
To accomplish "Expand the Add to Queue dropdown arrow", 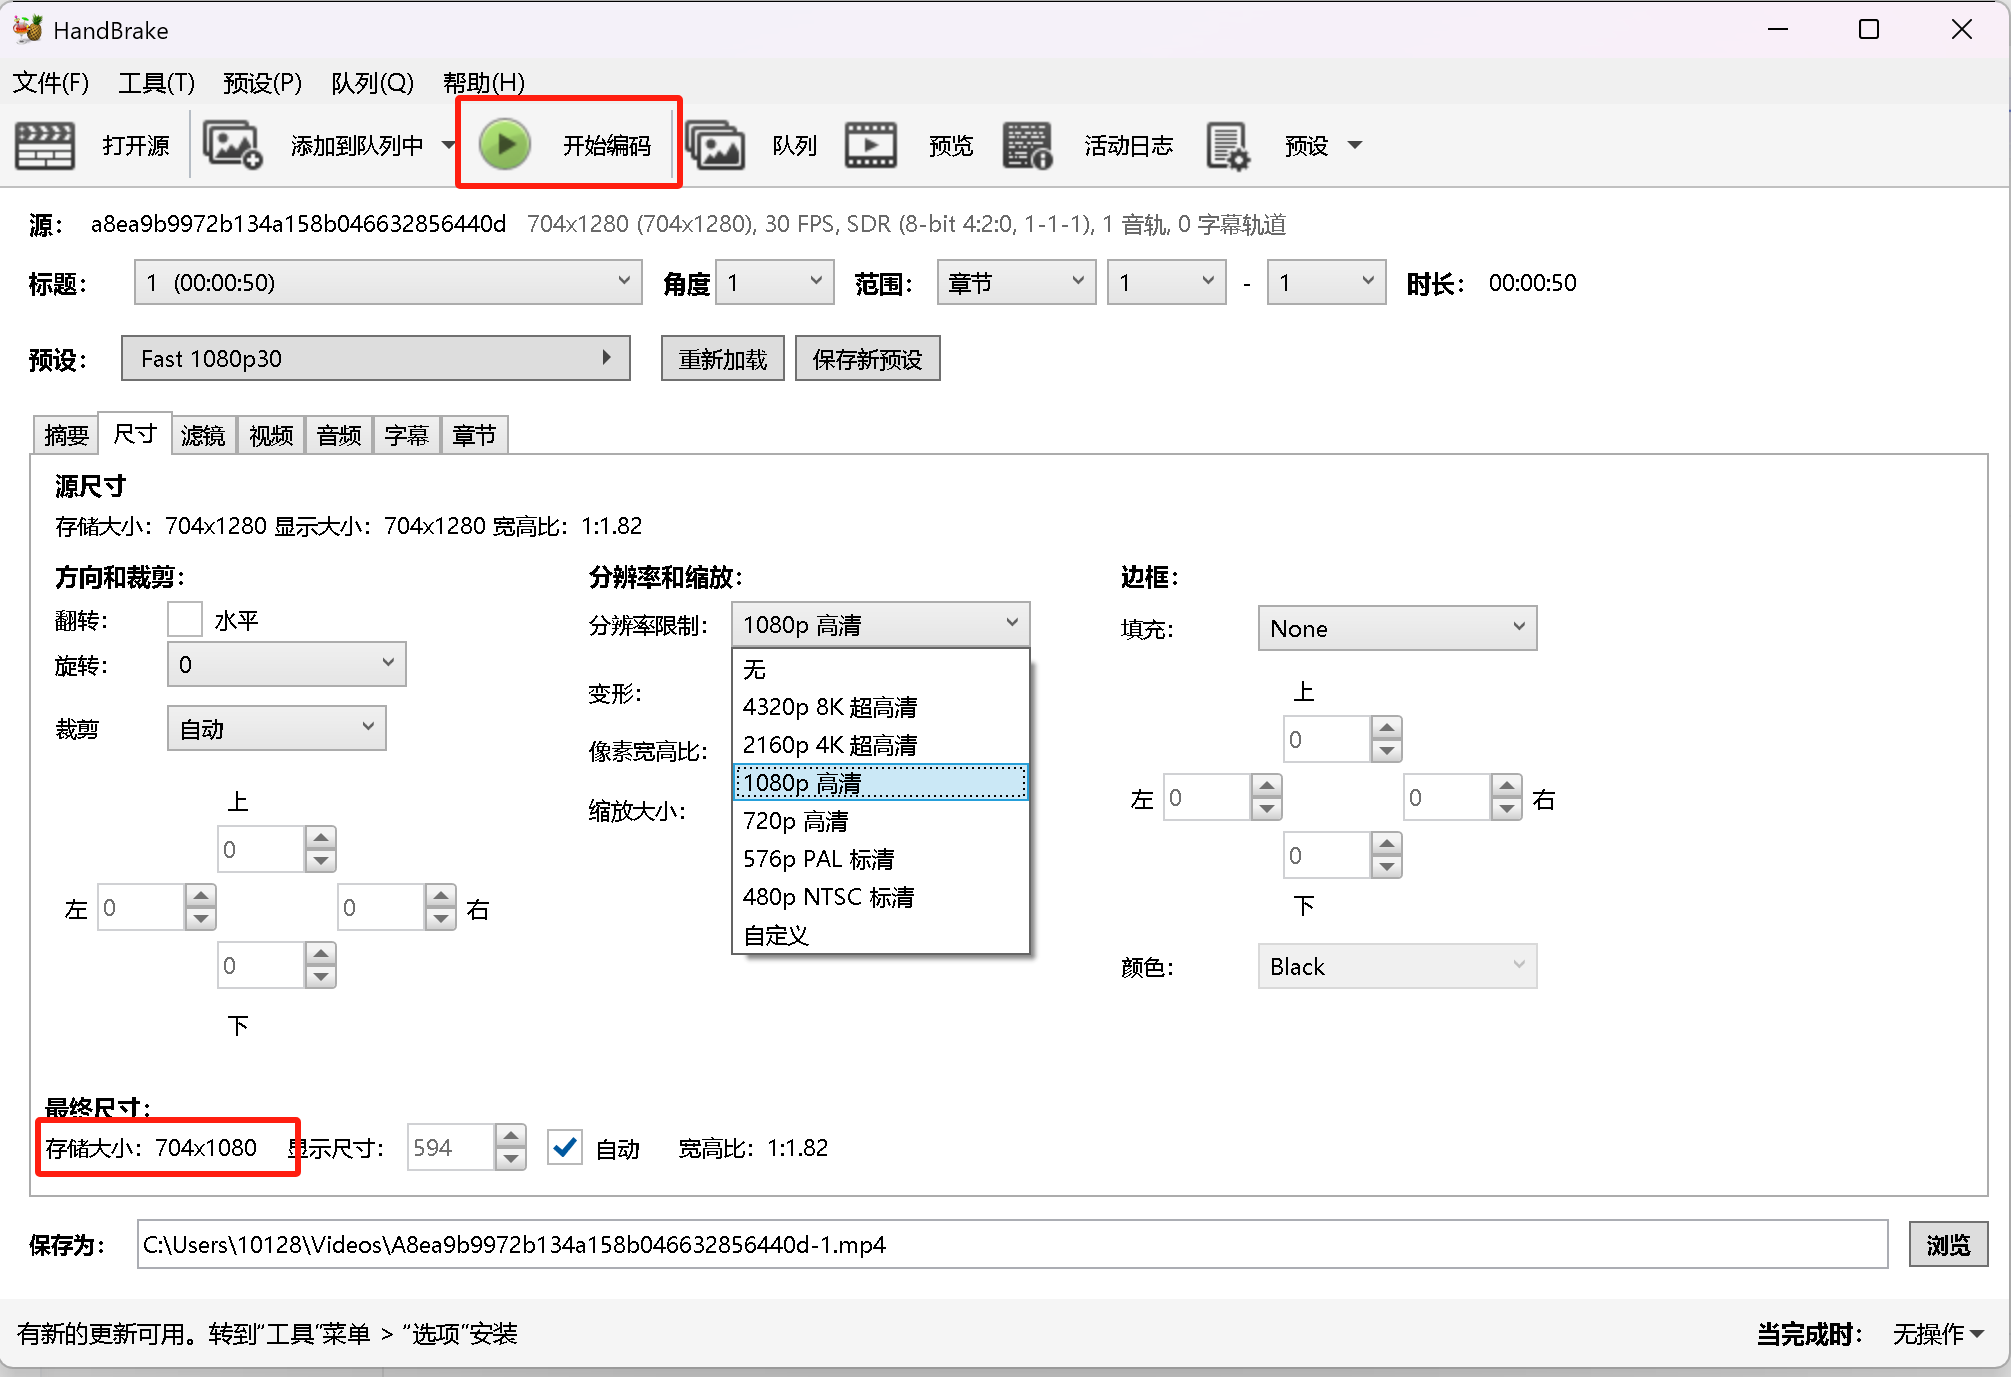I will click(448, 146).
